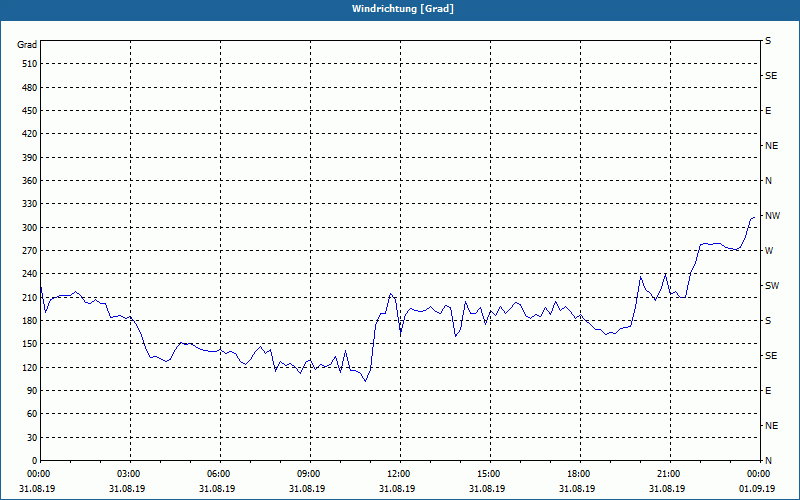The height and width of the screenshot is (500, 800).
Task: Click the S compass label level with 180
Action: (768, 321)
